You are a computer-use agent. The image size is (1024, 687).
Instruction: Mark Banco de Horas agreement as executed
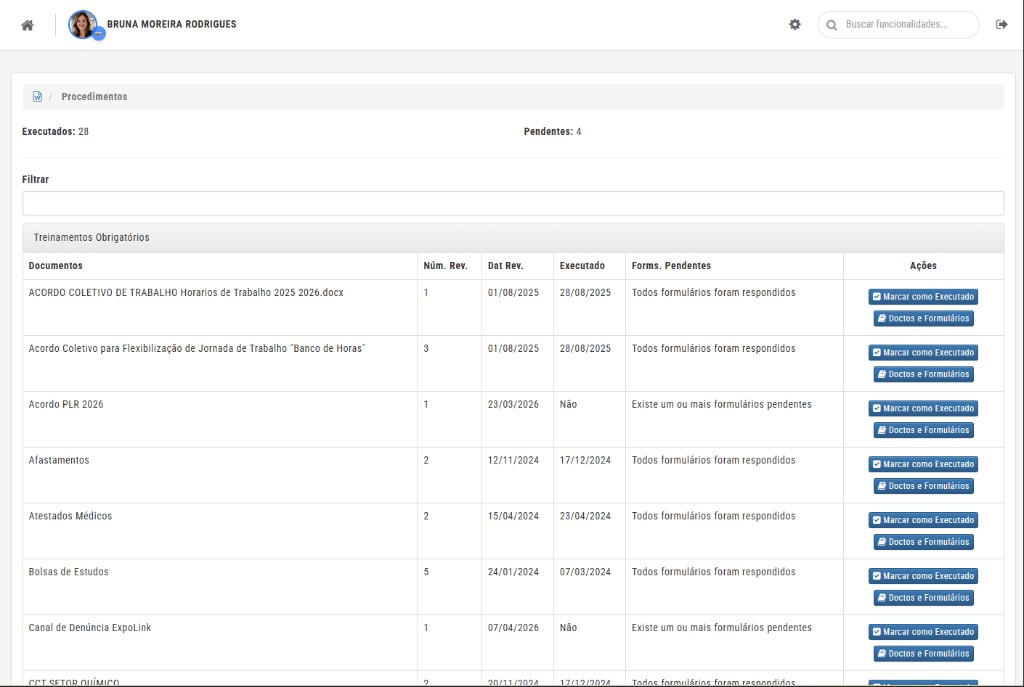point(923,353)
